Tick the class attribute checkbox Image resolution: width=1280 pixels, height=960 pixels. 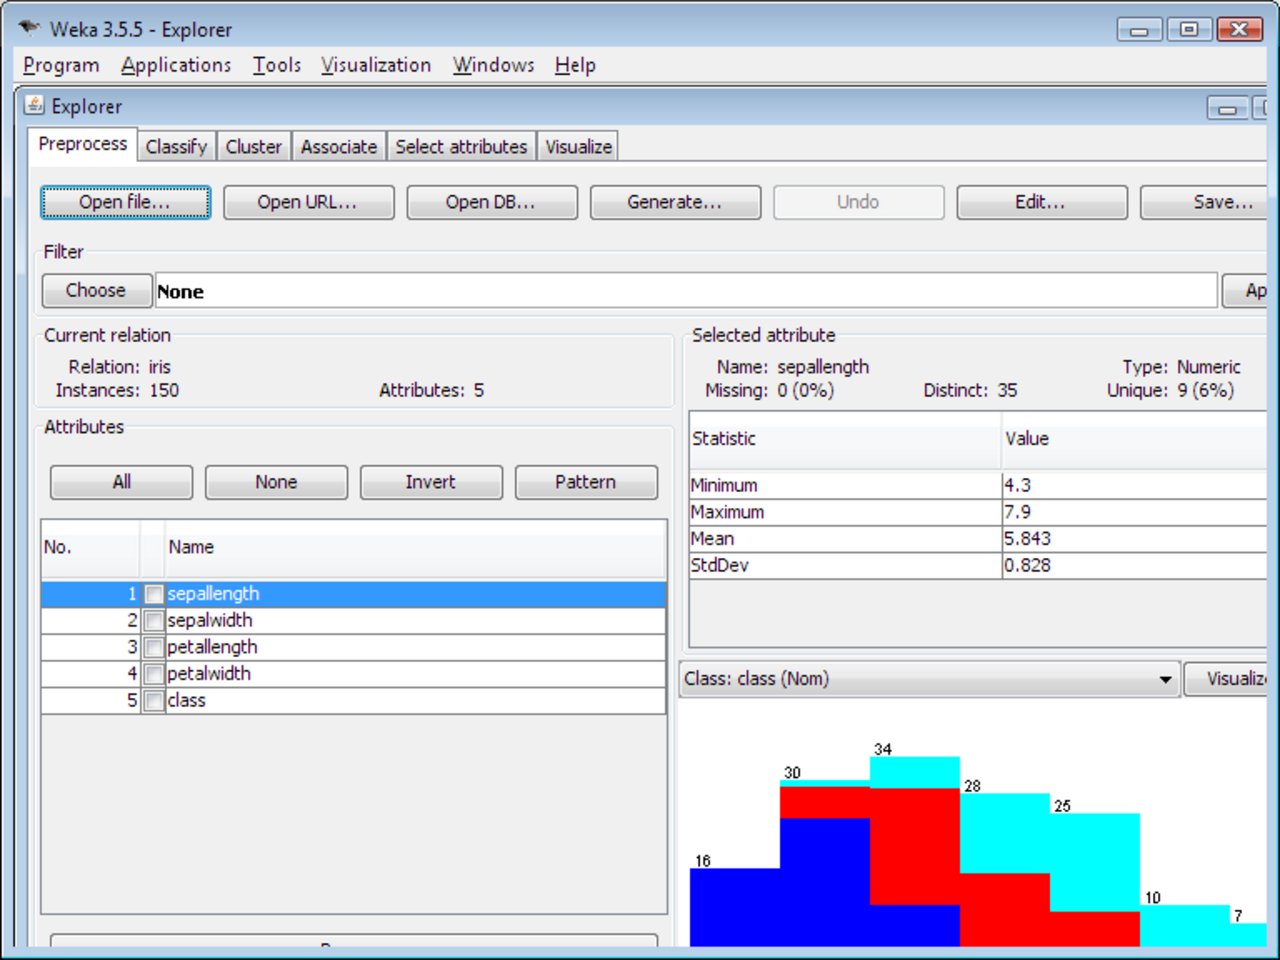pos(154,701)
